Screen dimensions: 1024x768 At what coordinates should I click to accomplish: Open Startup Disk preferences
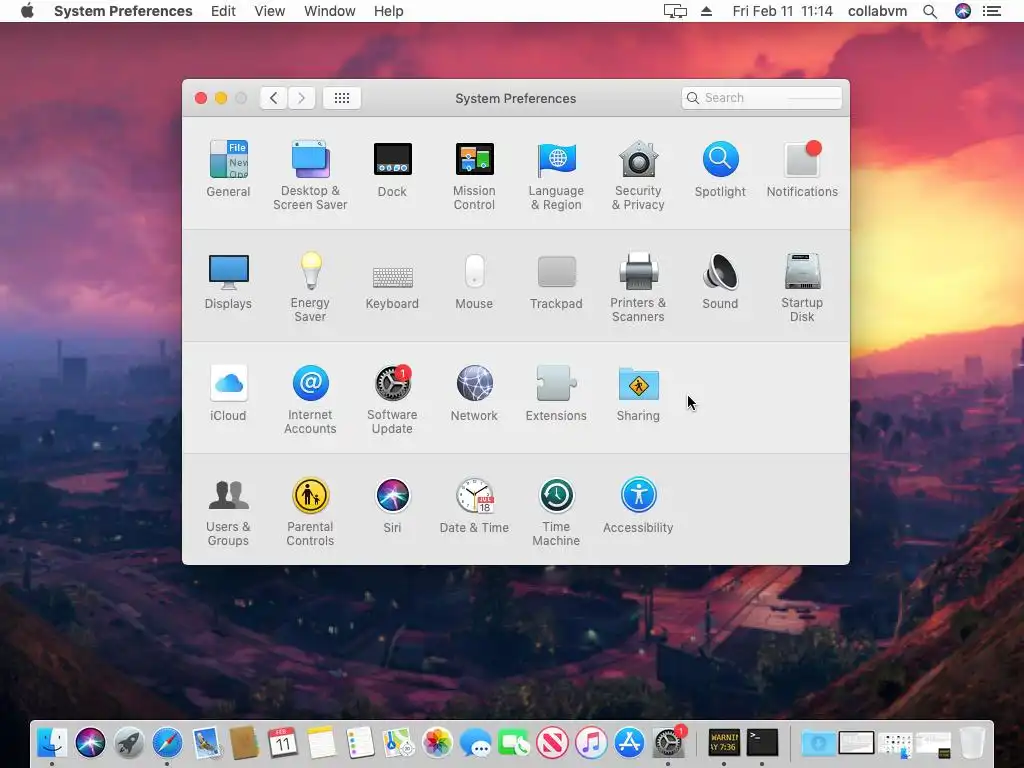802,287
